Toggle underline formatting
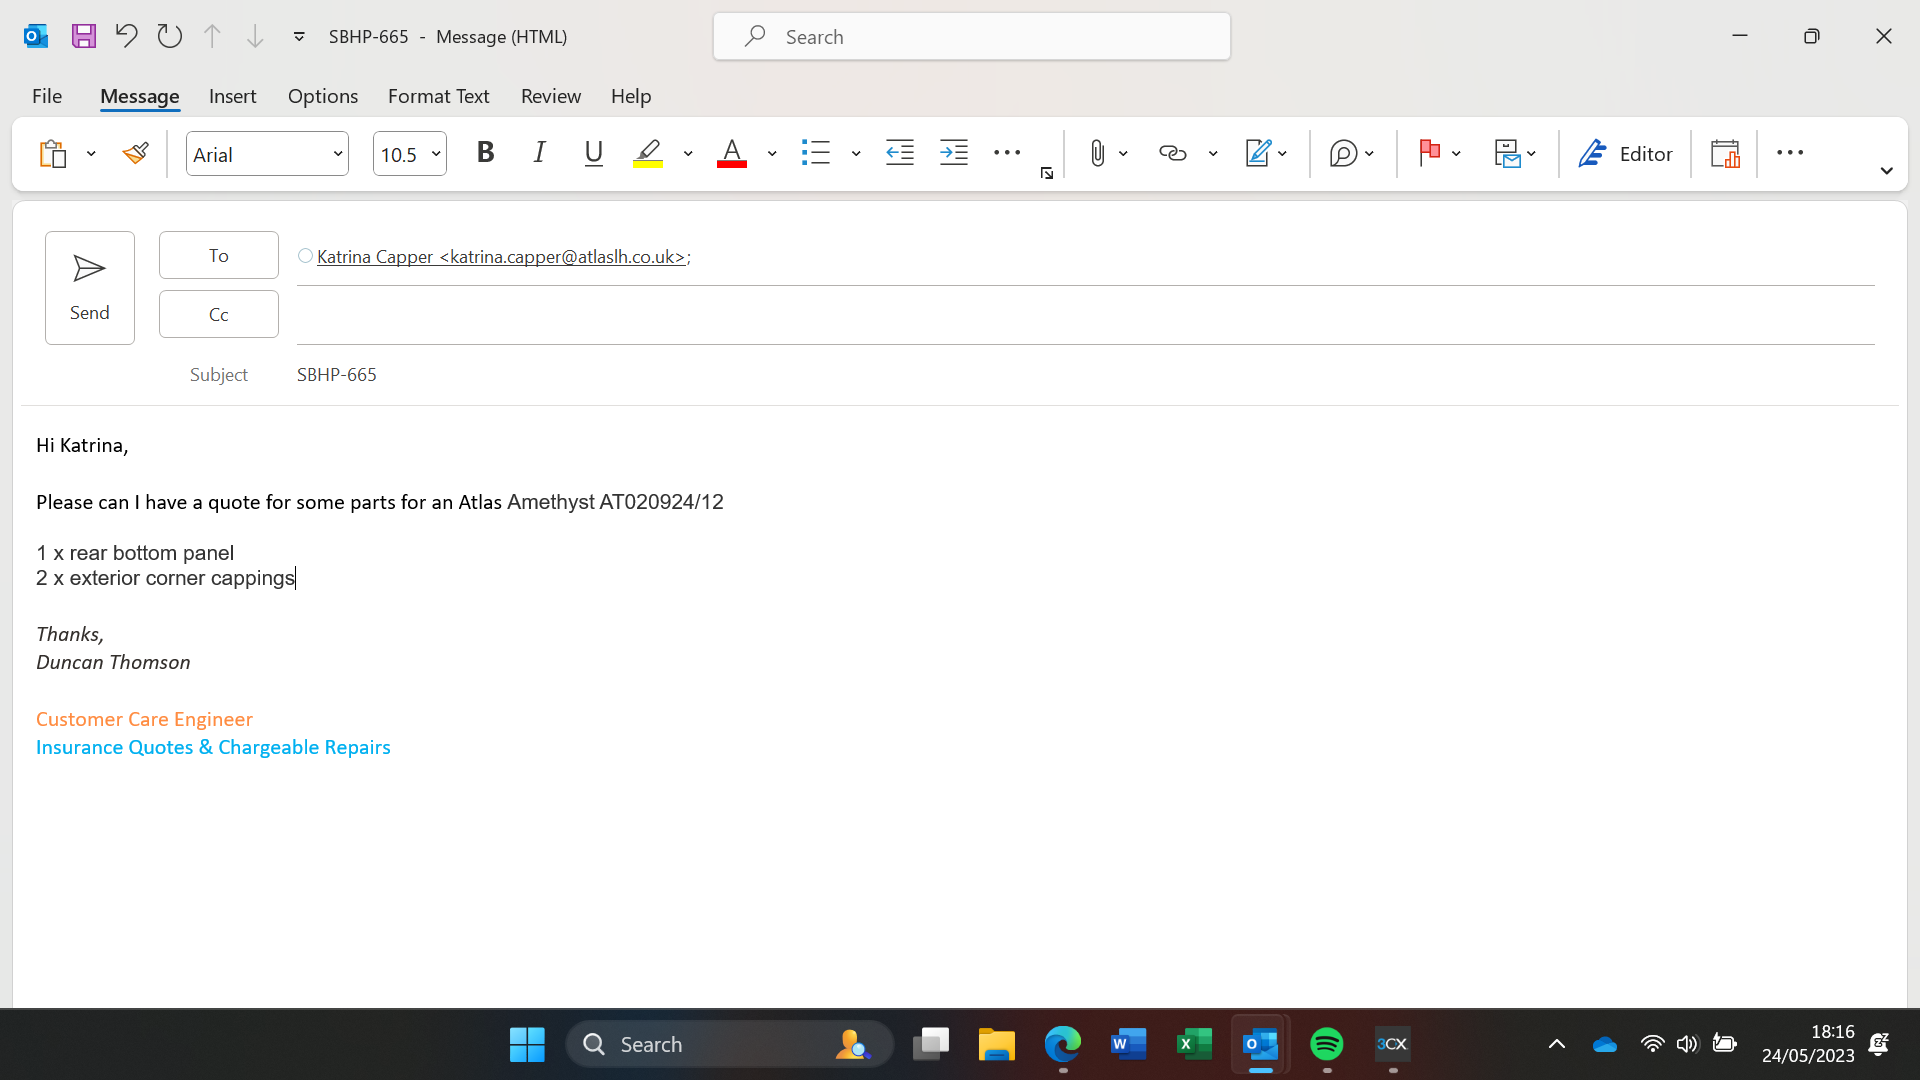Image resolution: width=1920 pixels, height=1080 pixels. [x=593, y=153]
